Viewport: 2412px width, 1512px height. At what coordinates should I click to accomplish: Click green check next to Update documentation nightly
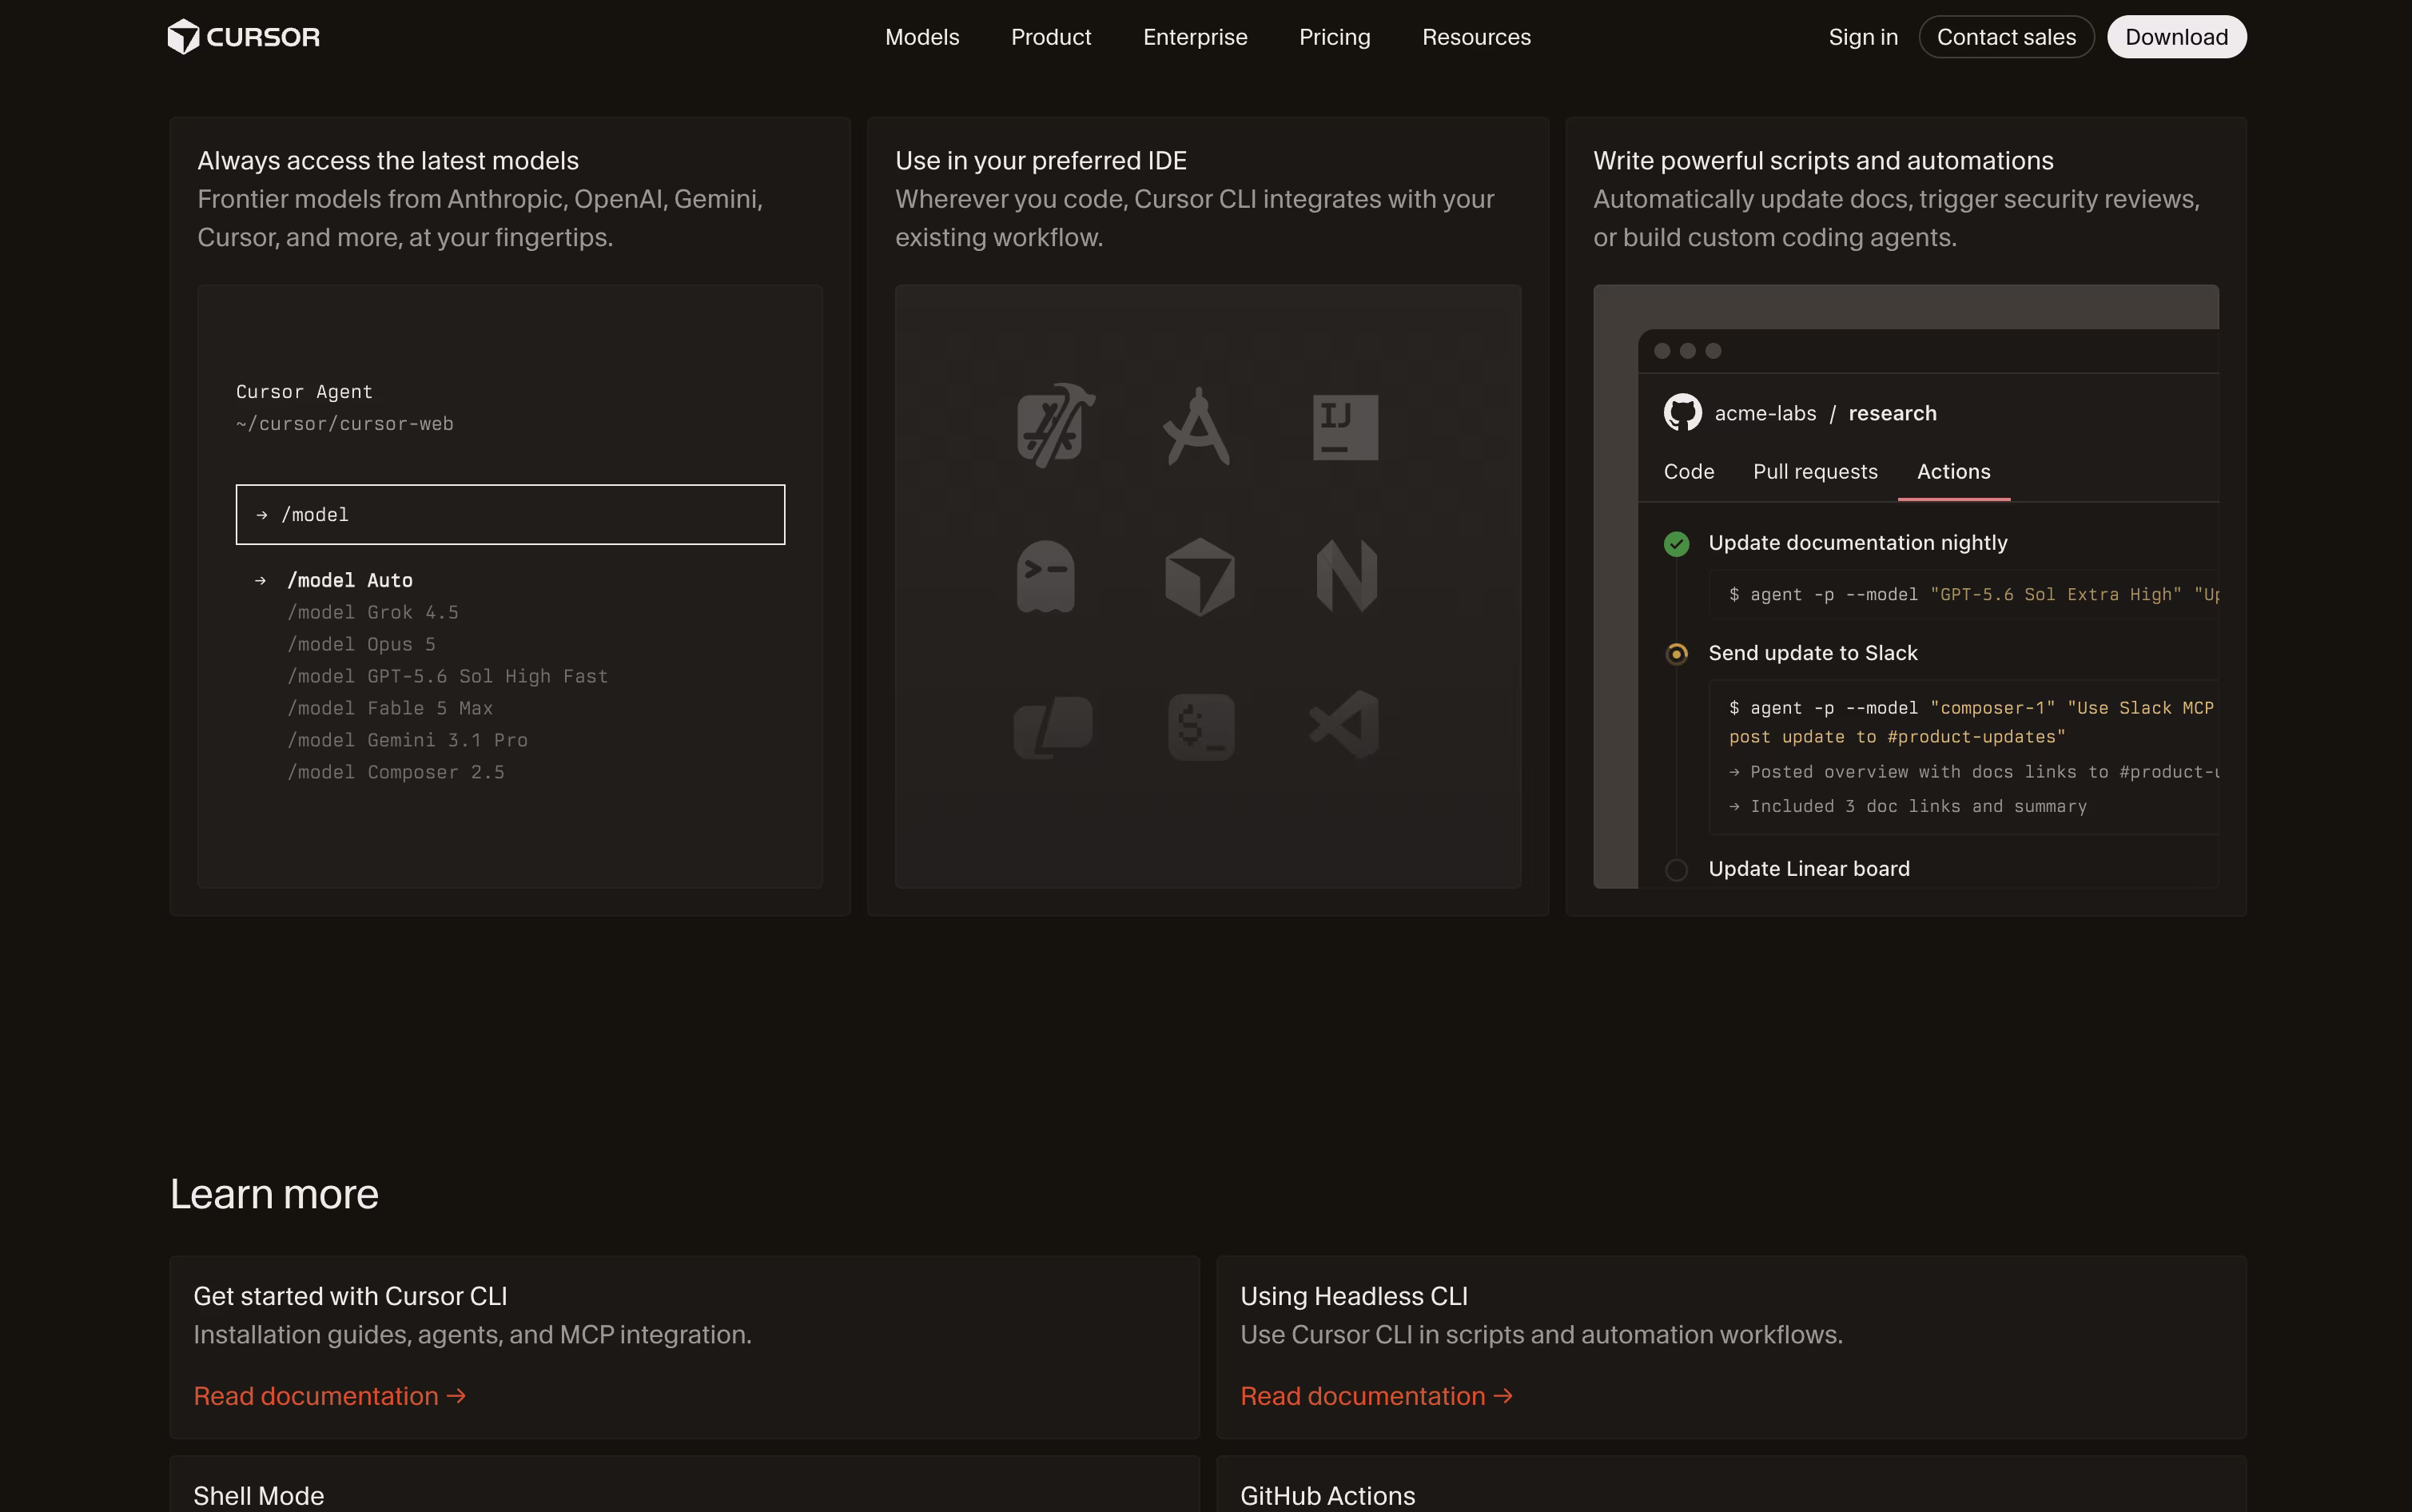(1676, 543)
